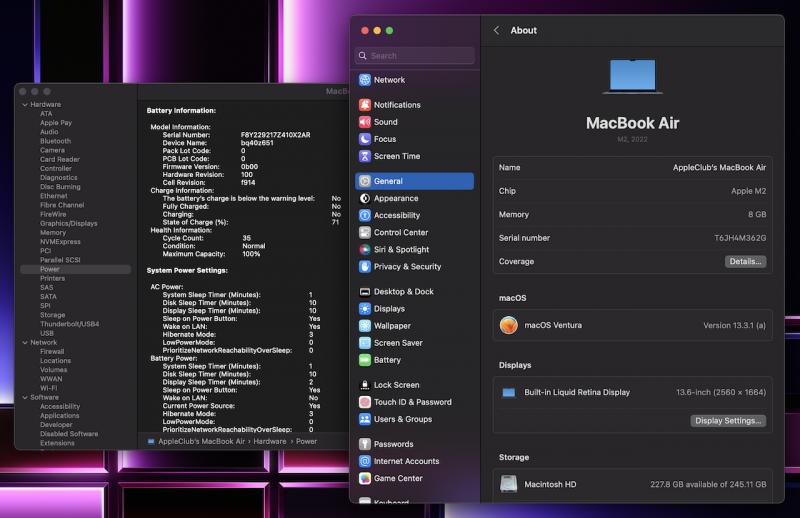Open Internet Accounts at-sign icon

click(x=365, y=461)
